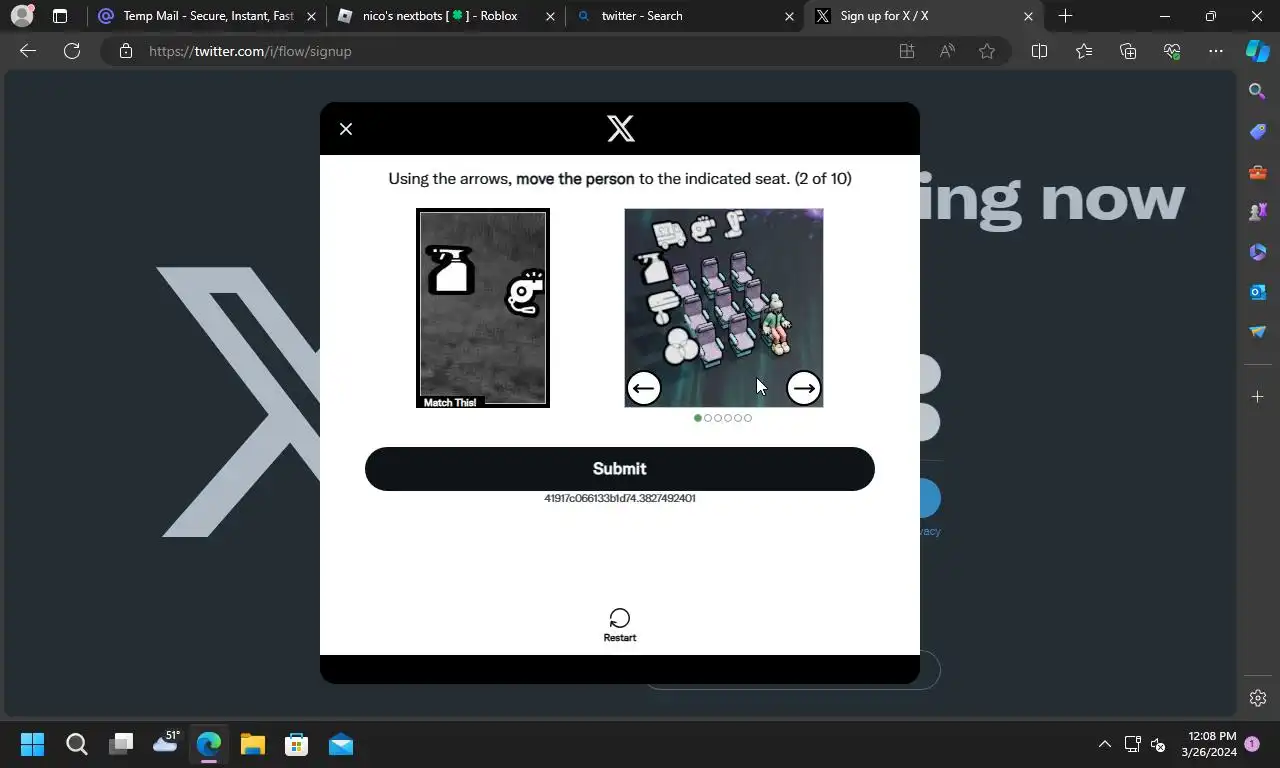Open Copilot sidebar
Viewport: 1280px width, 768px height.
pos(1258,51)
